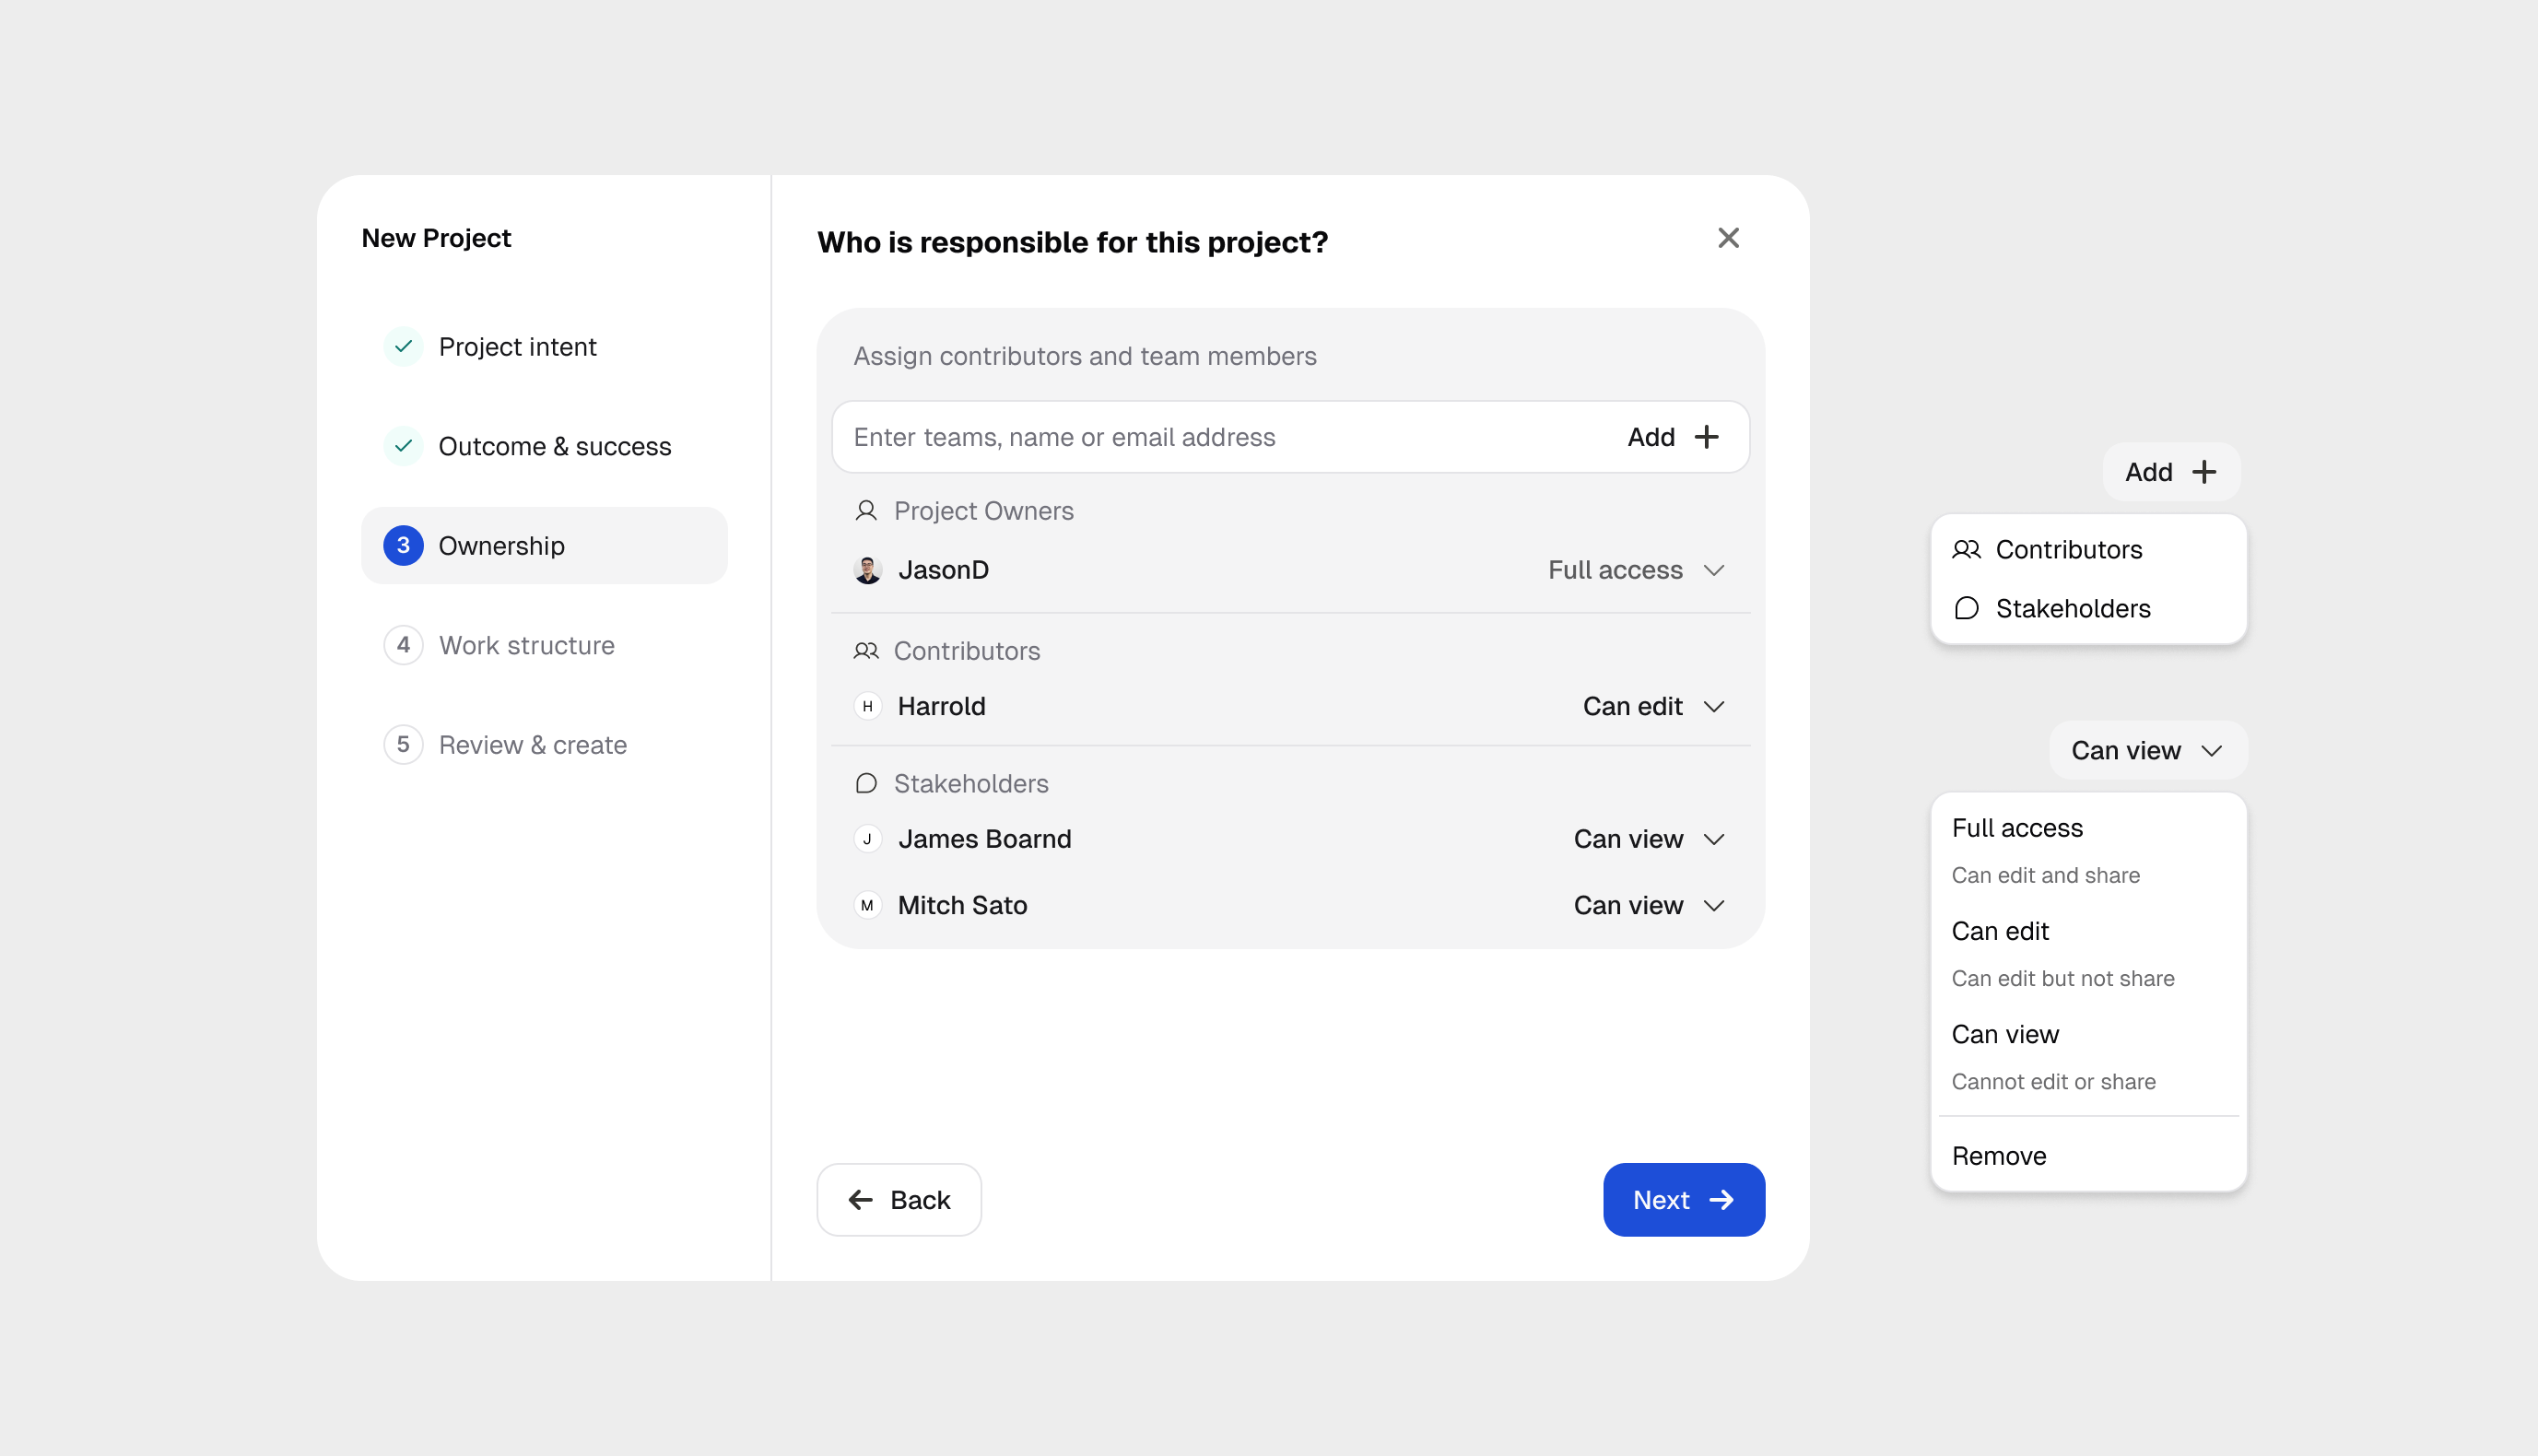Select Full access permission option
This screenshot has height=1456, width=2538.
tap(2088, 850)
